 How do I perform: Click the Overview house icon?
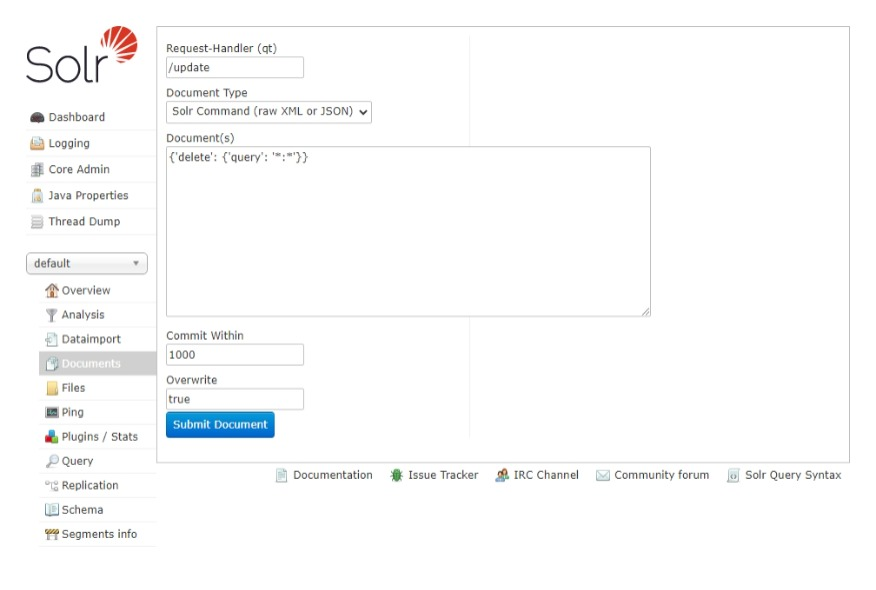(51, 291)
